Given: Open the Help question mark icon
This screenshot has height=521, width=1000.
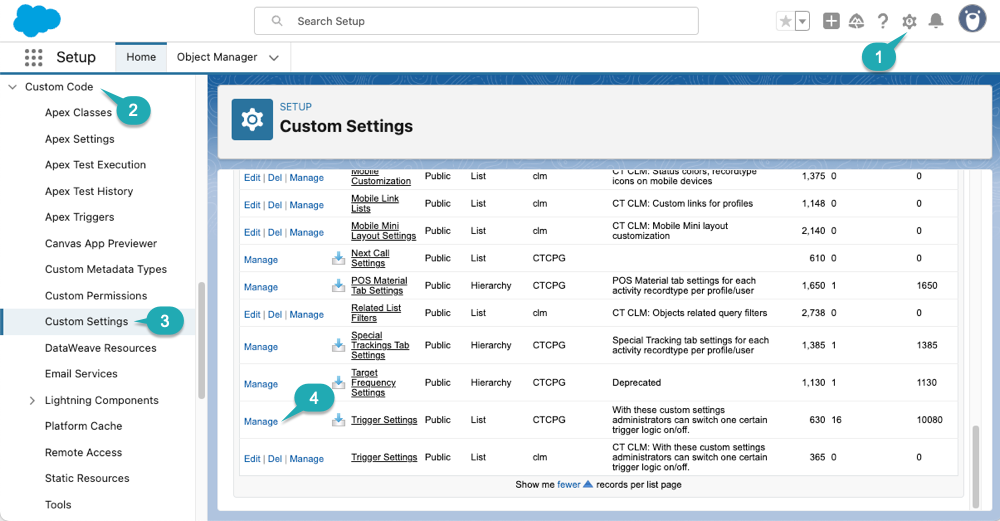Looking at the screenshot, I should tap(883, 21).
